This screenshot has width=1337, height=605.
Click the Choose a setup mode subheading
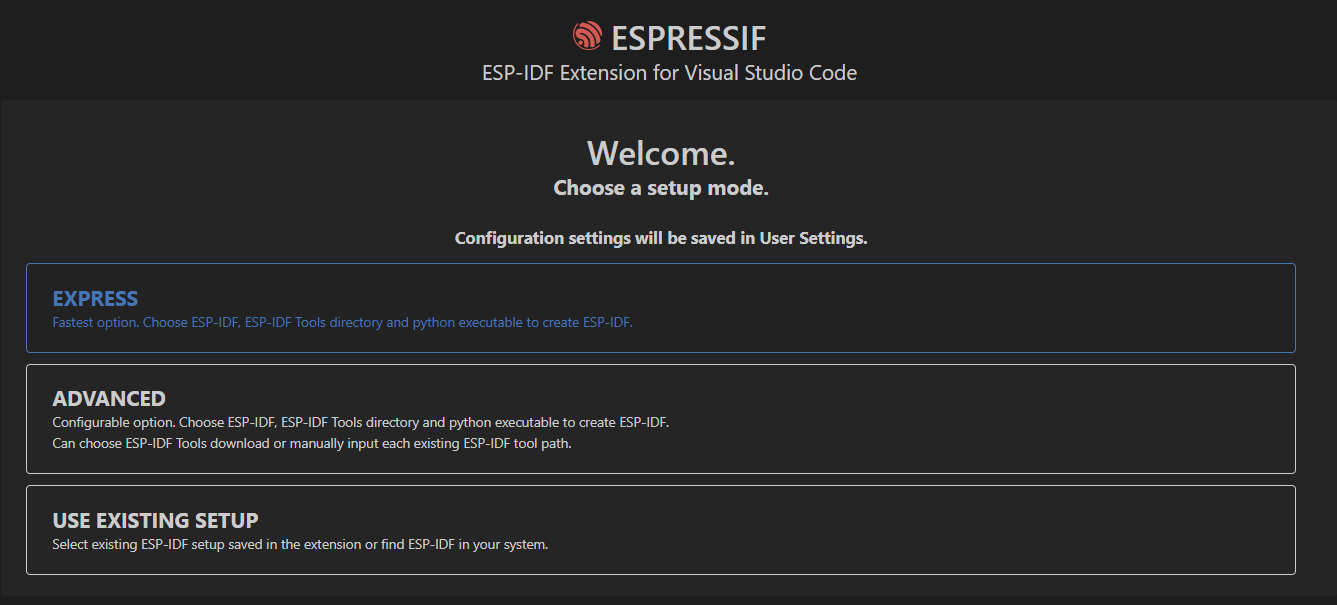[x=661, y=188]
